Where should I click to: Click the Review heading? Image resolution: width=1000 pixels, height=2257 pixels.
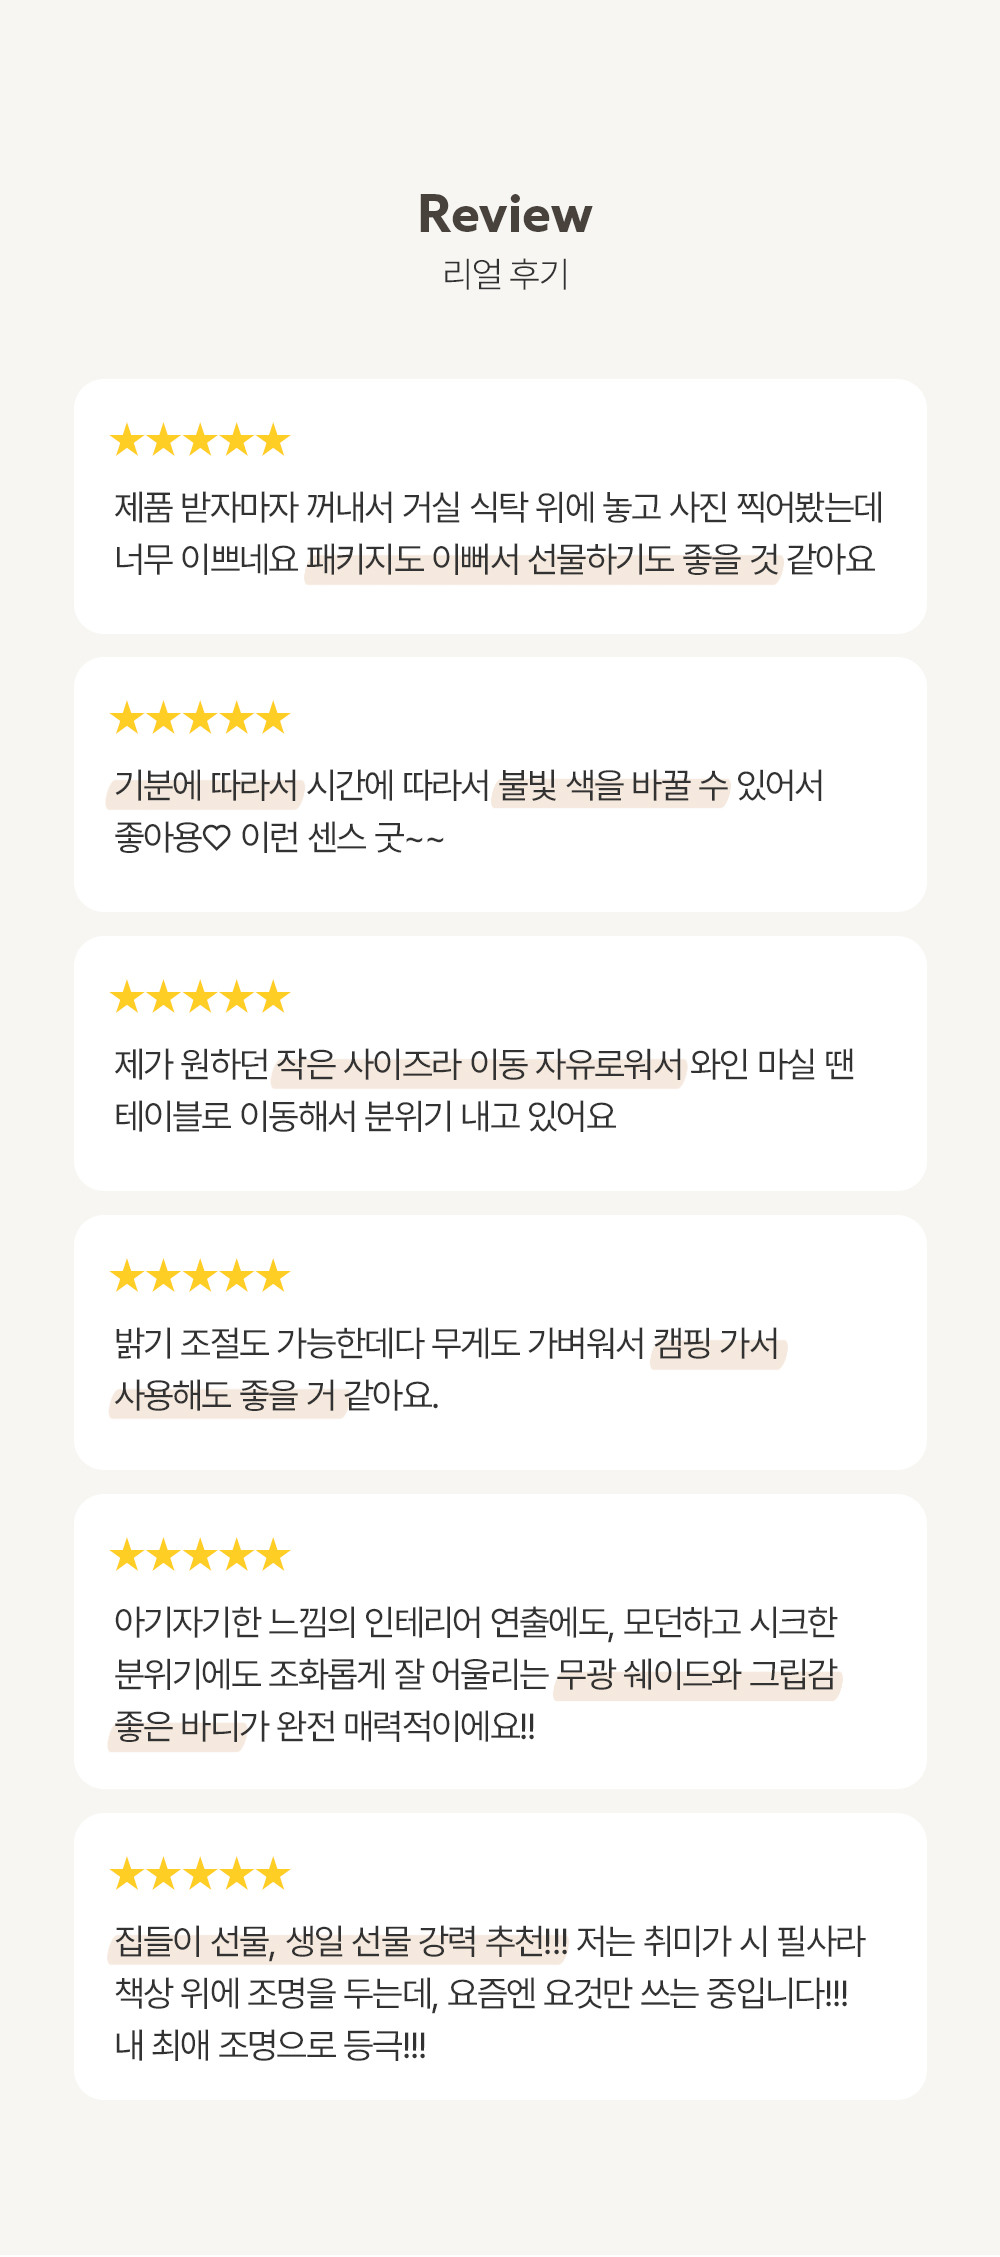pyautogui.click(x=505, y=214)
